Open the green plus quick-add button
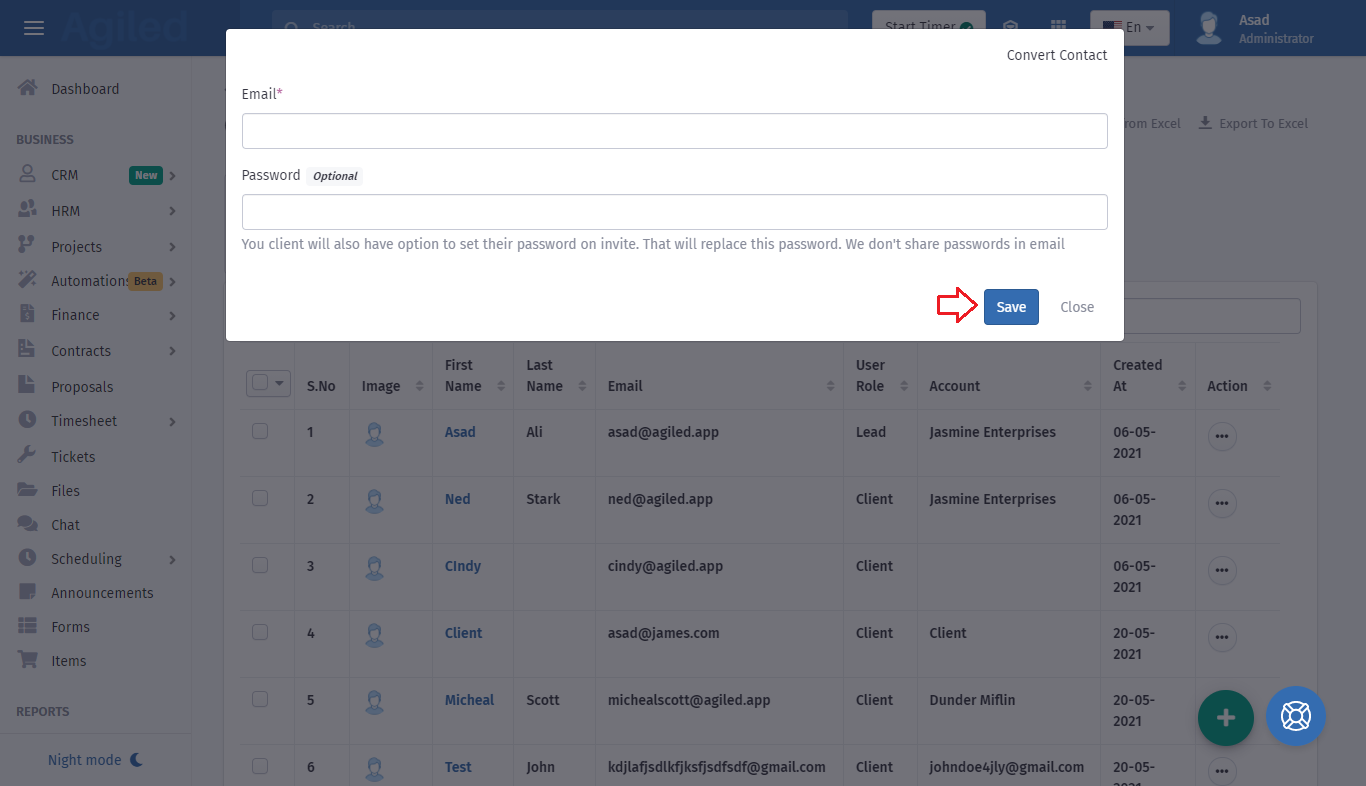Viewport: 1366px width, 786px height. (x=1225, y=717)
